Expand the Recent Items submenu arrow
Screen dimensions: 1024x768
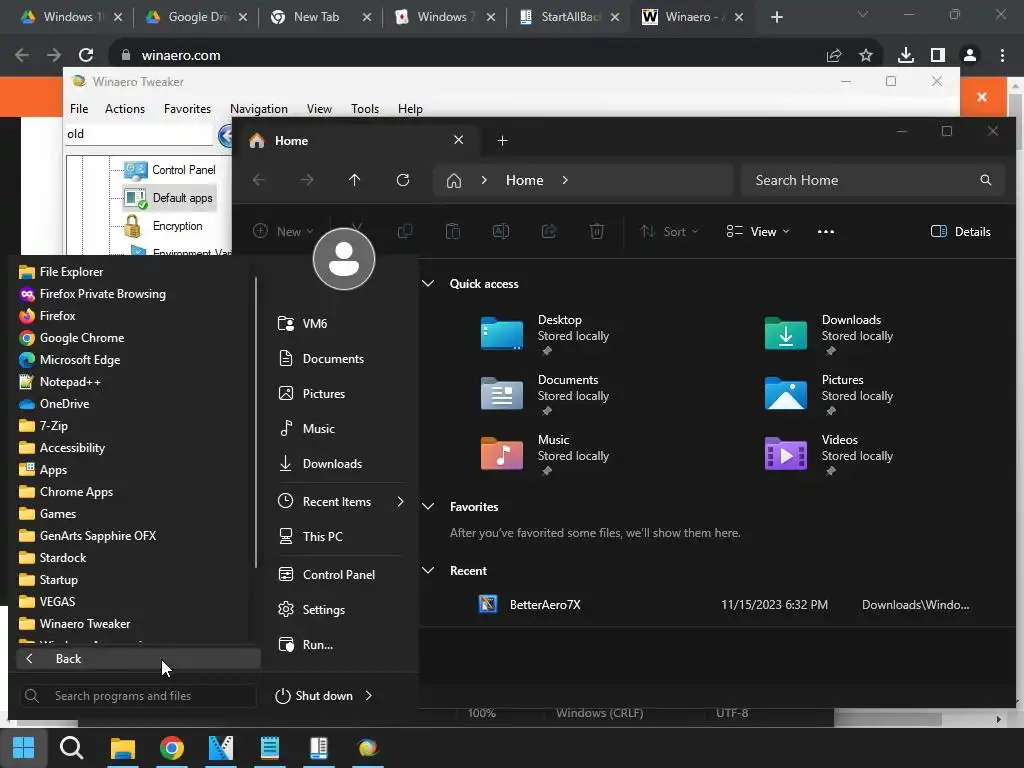tap(400, 502)
